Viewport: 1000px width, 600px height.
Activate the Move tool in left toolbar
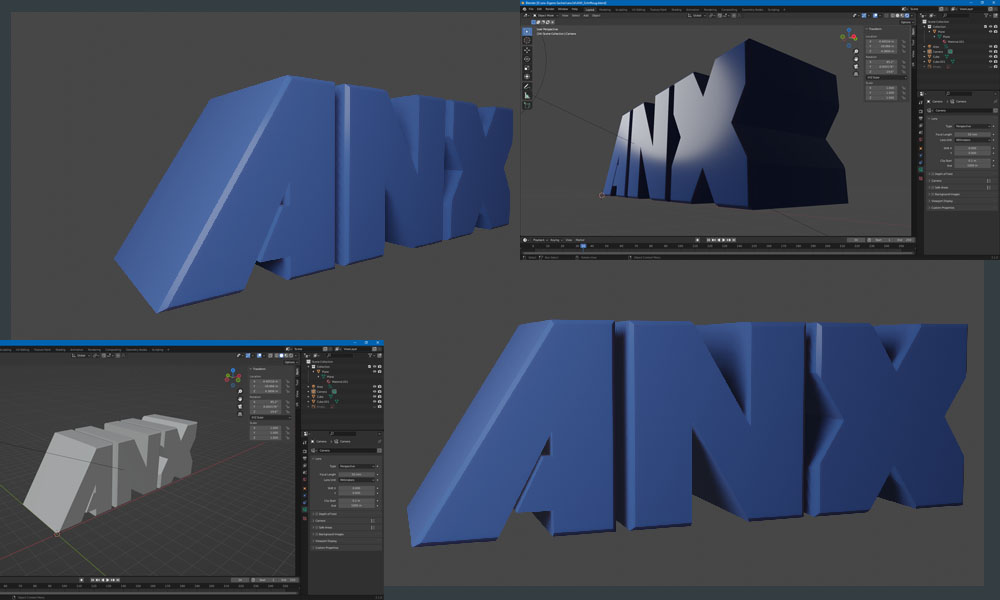(527, 51)
